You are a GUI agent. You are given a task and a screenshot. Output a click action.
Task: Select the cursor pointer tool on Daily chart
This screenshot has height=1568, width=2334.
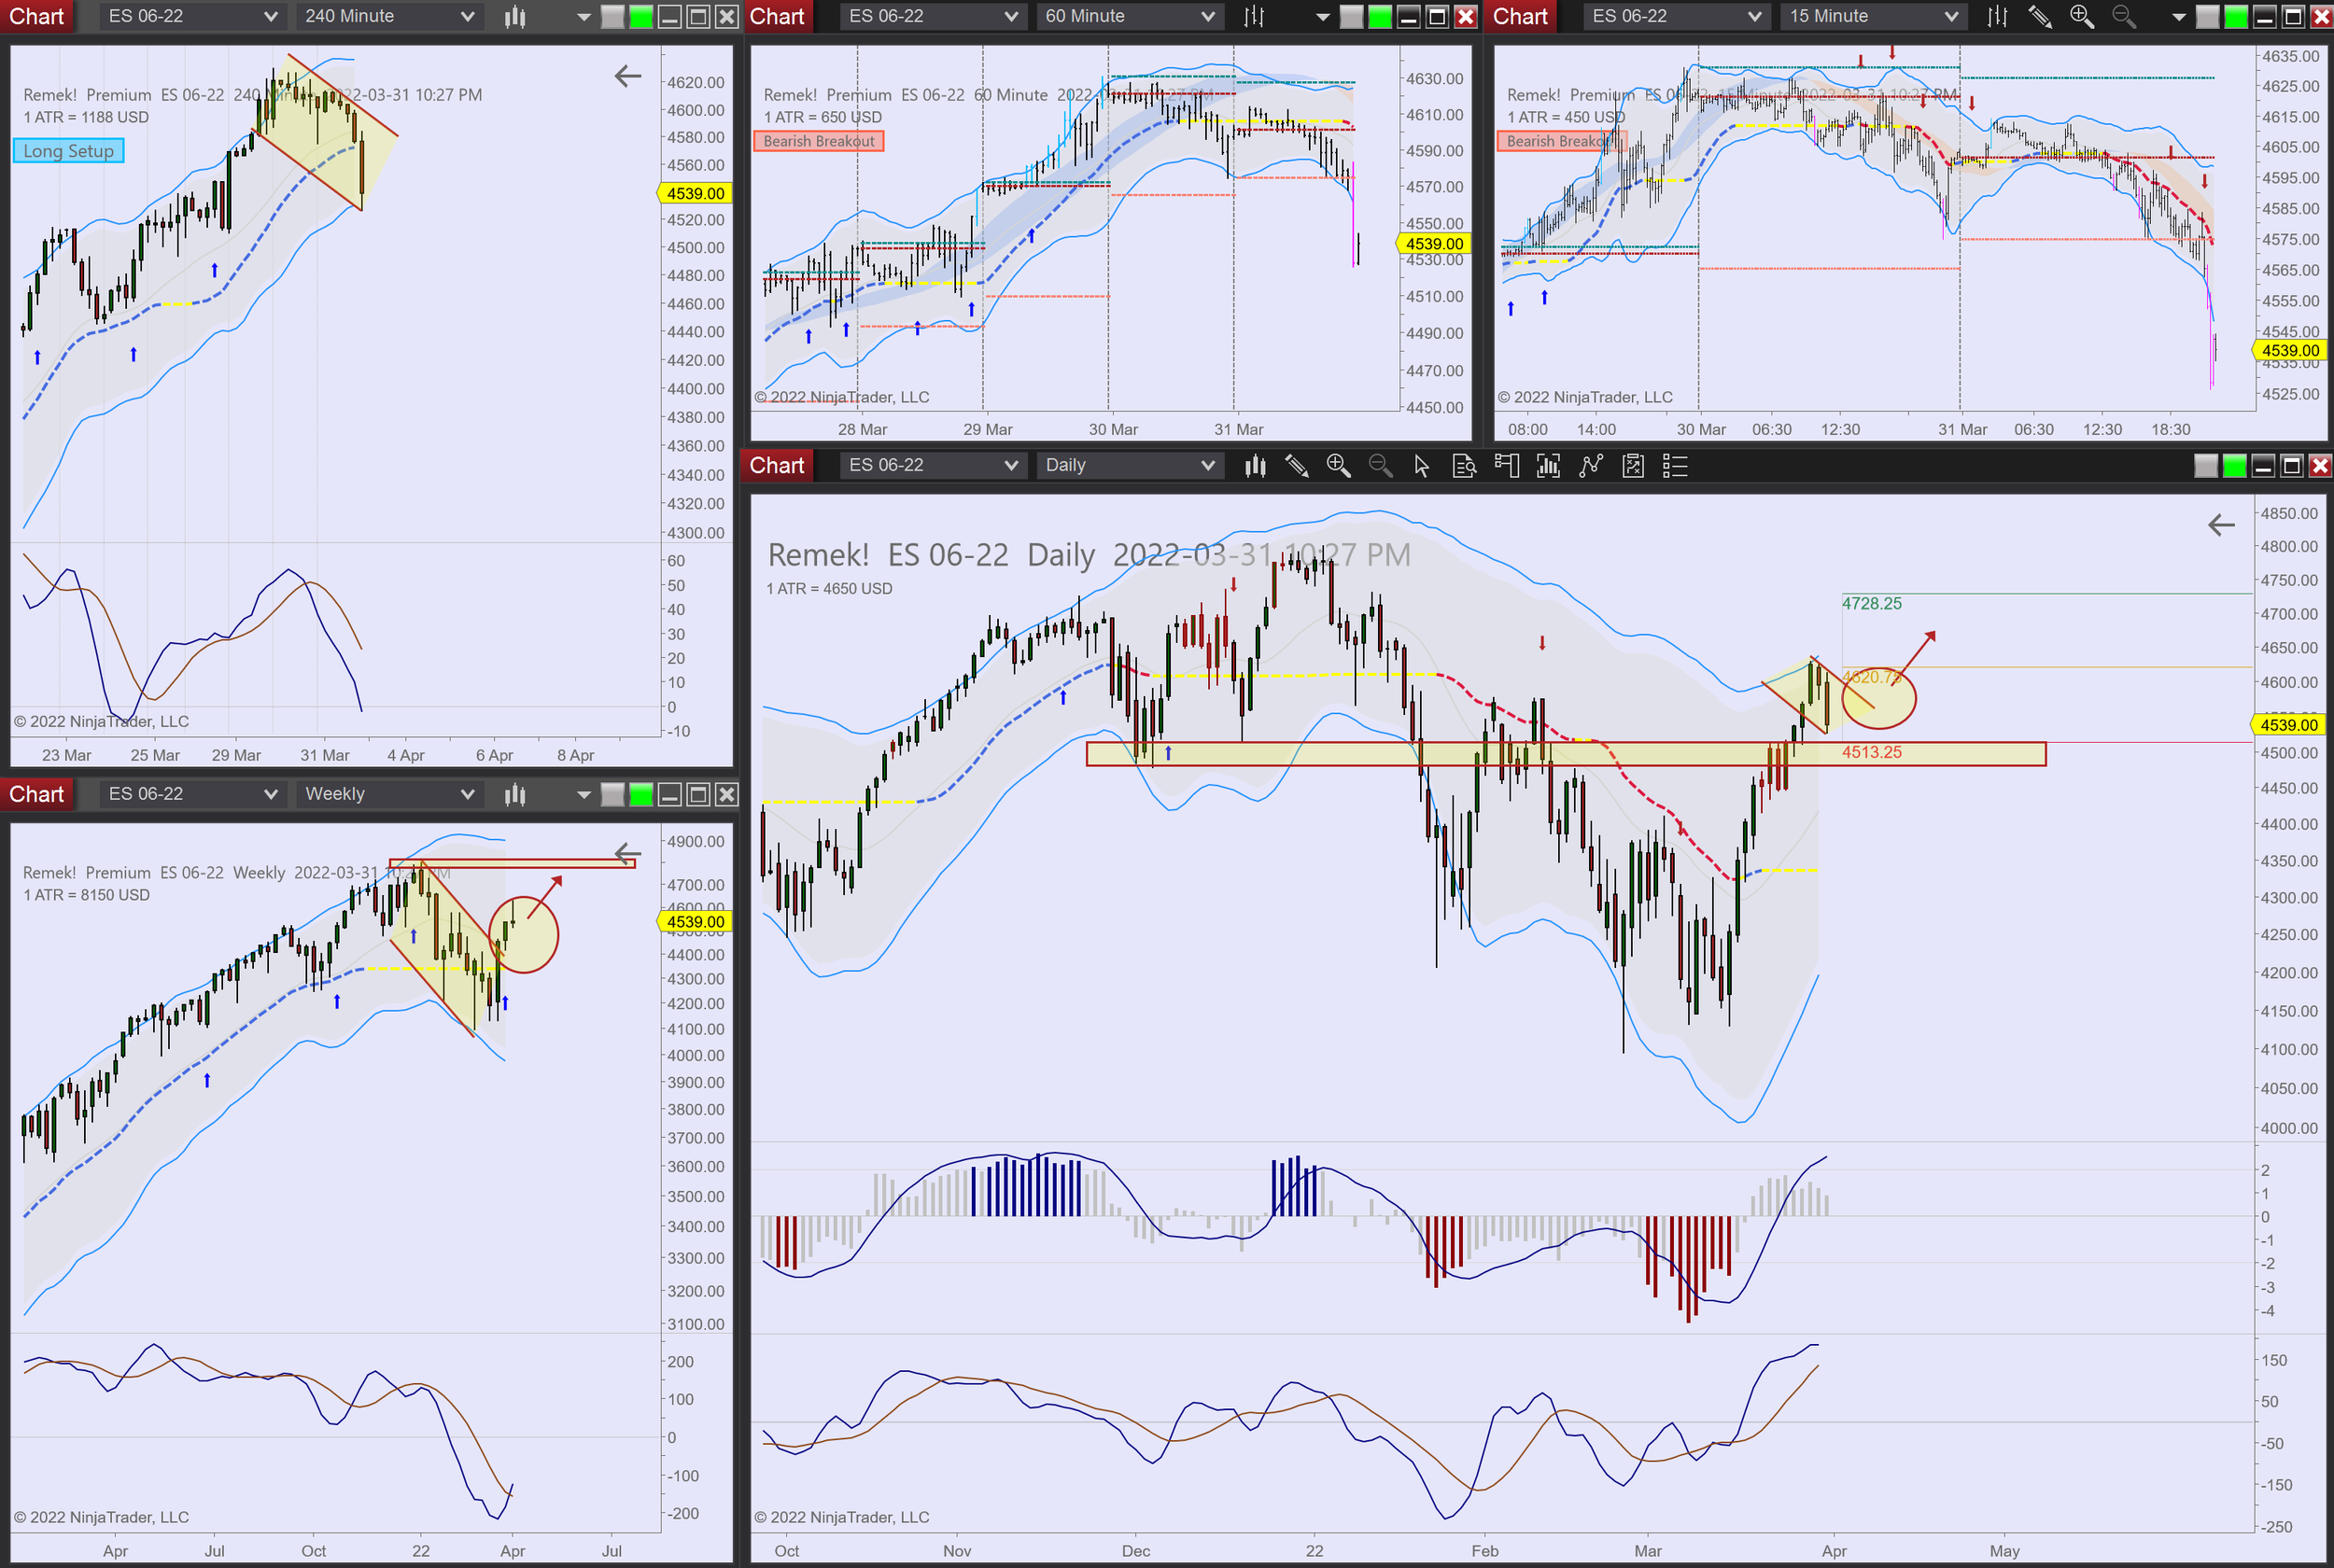[x=1421, y=465]
